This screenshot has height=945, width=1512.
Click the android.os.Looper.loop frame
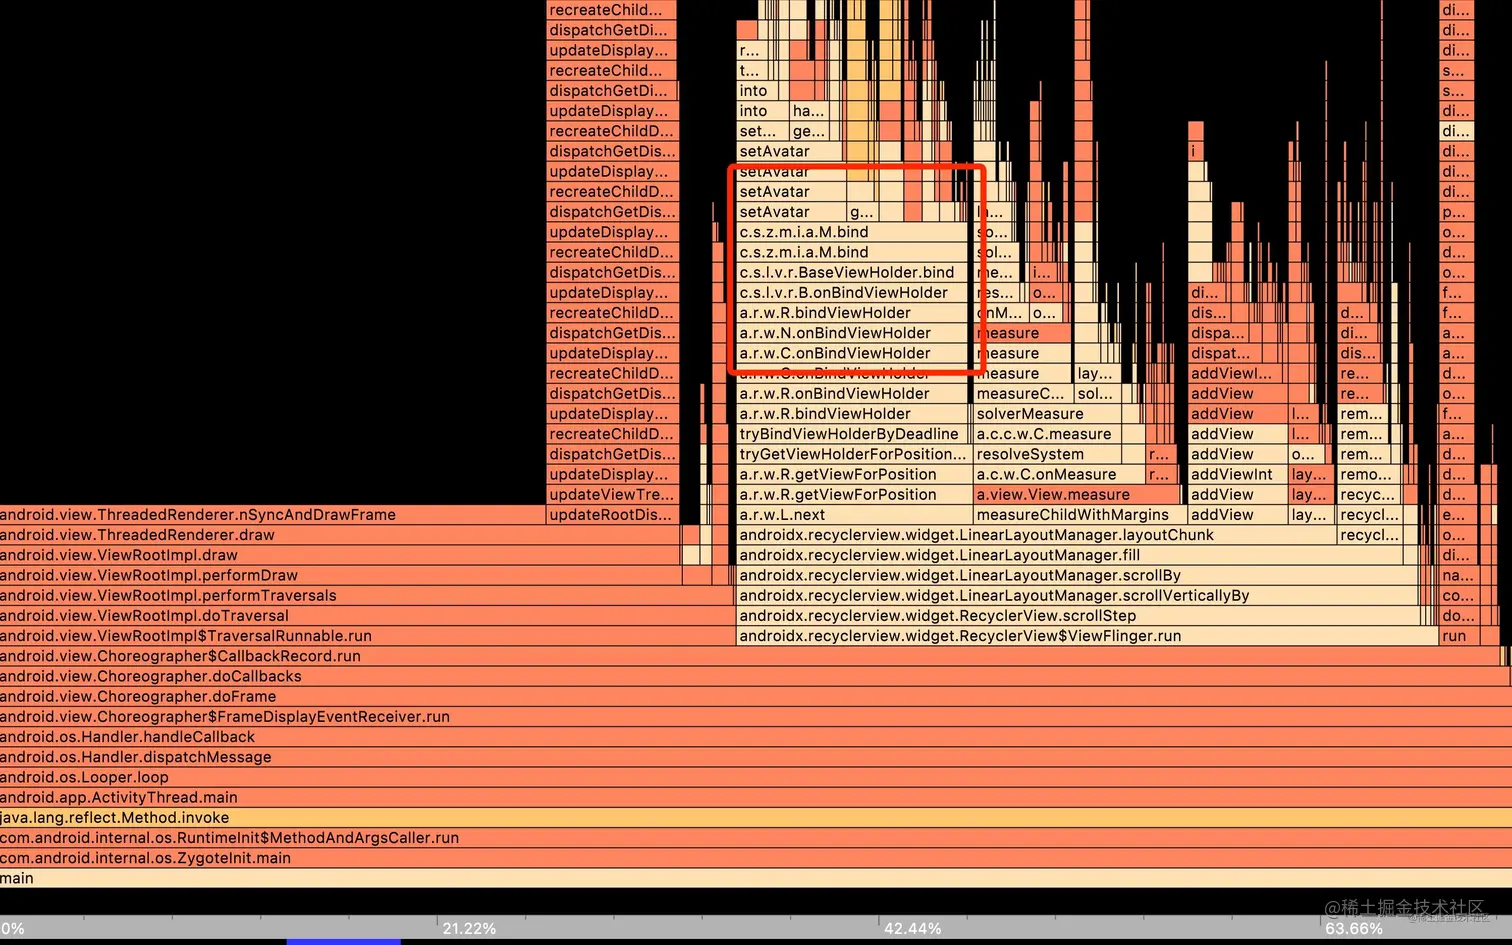[x=756, y=777]
